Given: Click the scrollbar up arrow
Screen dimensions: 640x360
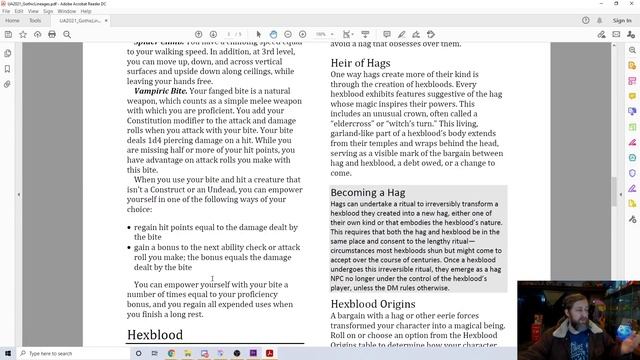Looking at the screenshot, I should (x=613, y=45).
